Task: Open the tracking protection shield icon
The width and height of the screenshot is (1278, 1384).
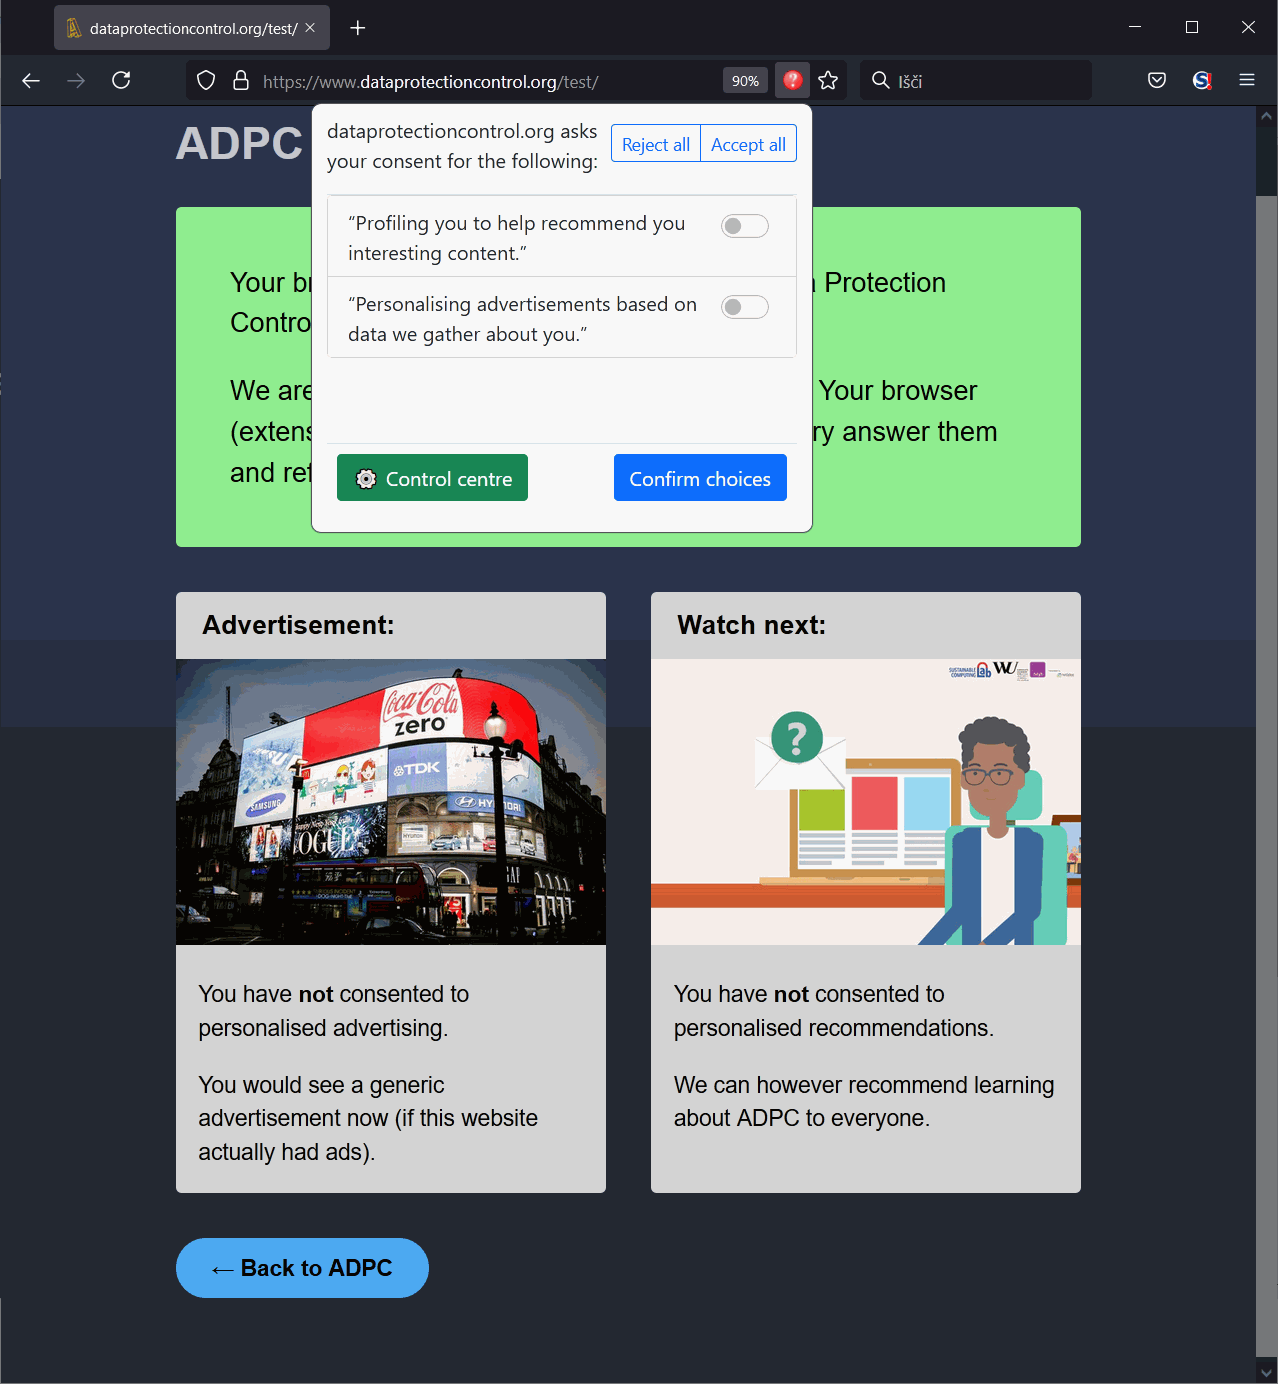Action: [205, 80]
